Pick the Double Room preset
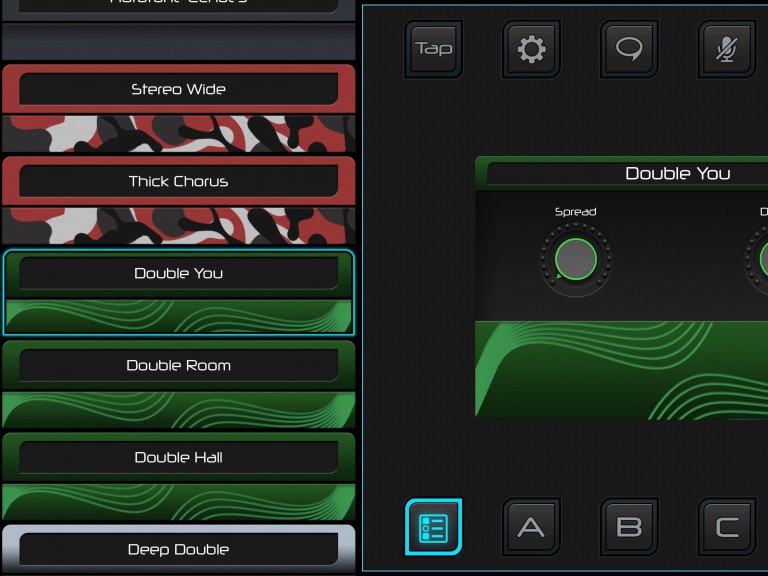Viewport: 768px width, 576px height. (x=178, y=365)
